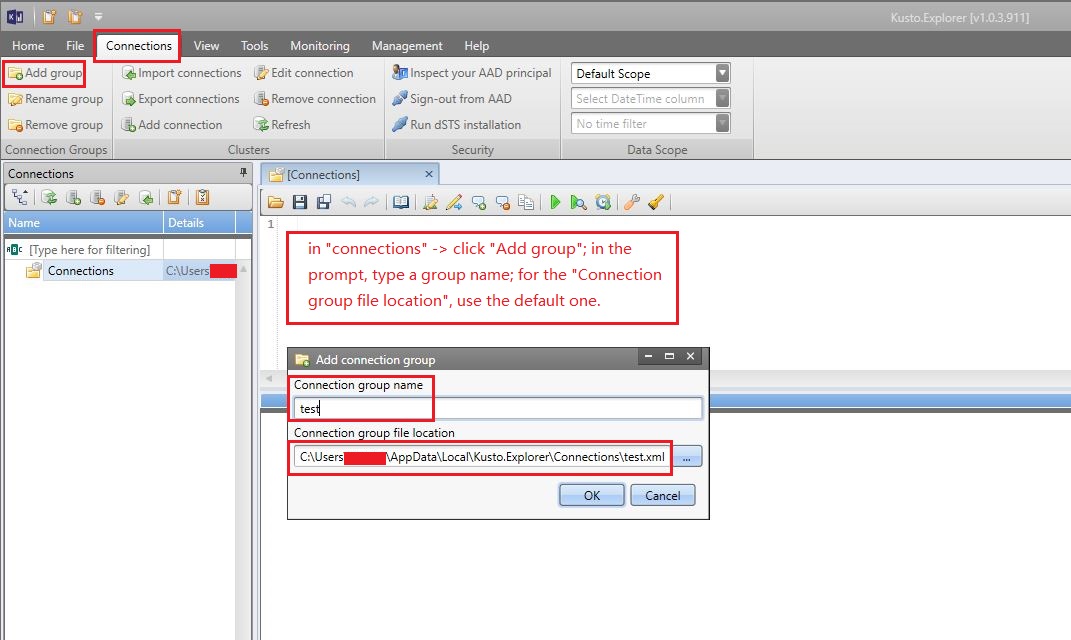Click the add-connection icon in Connections panel toolbar
Screen dimensions: 1071x640
(x=73, y=197)
